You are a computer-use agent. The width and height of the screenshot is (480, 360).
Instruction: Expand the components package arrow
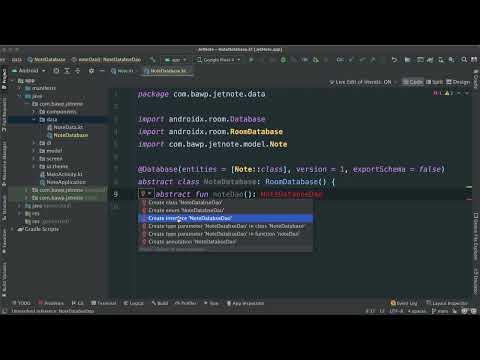click(x=34, y=112)
